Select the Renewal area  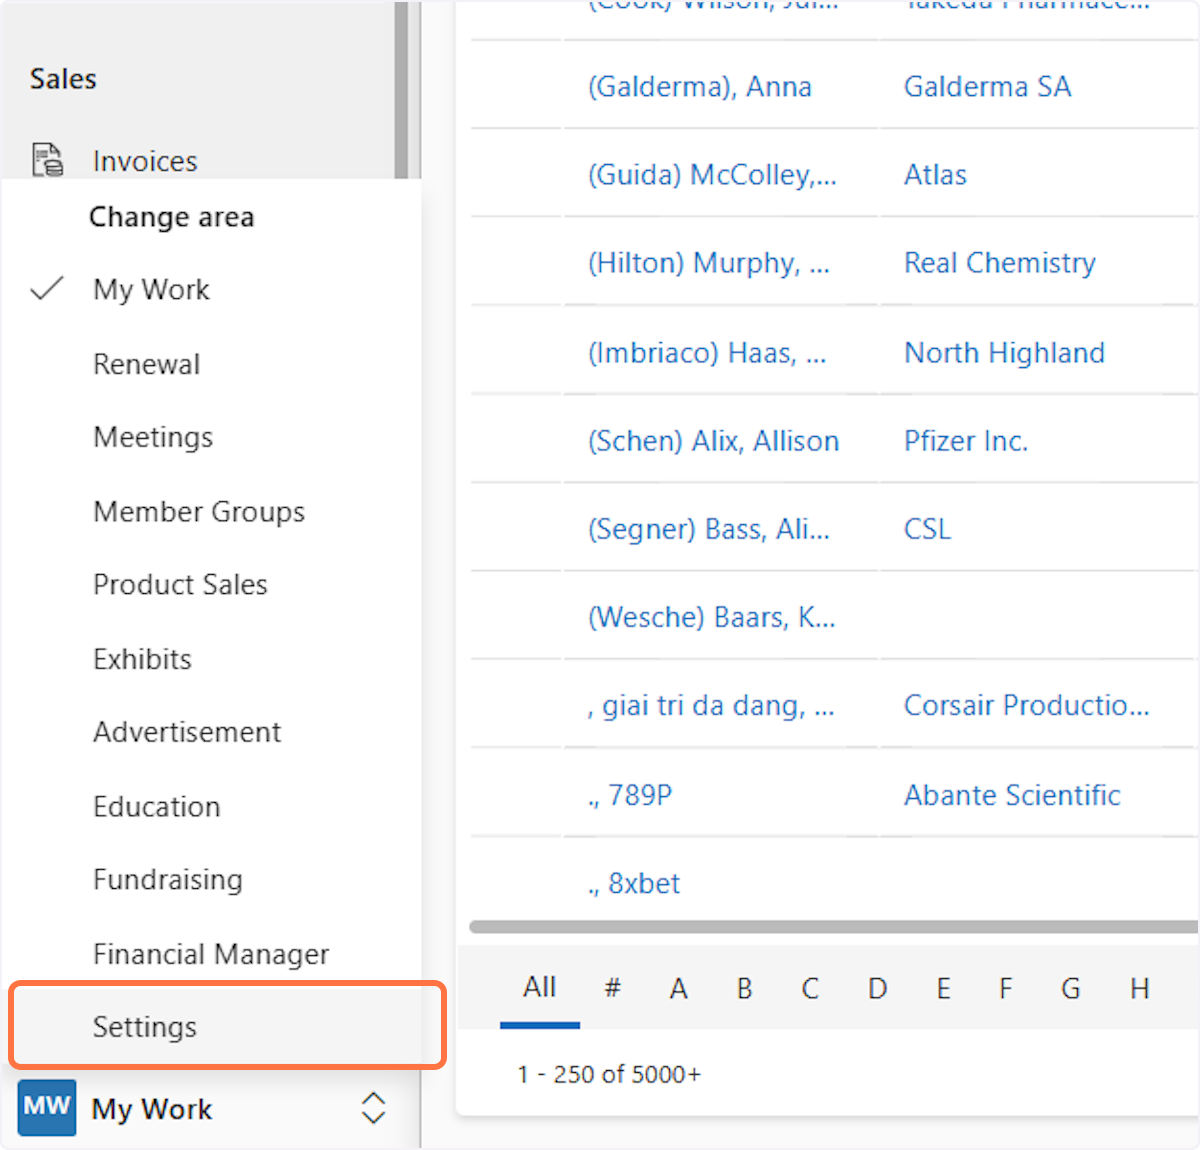click(x=146, y=364)
